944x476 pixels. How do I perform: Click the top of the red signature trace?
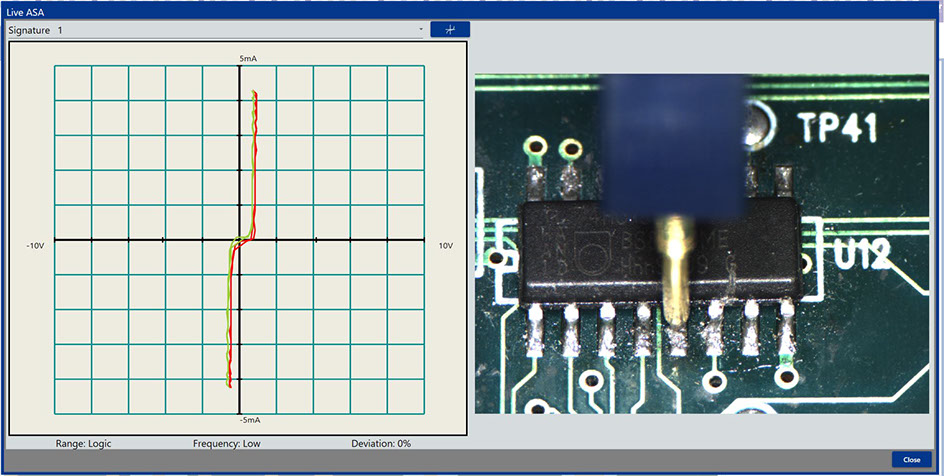[255, 94]
